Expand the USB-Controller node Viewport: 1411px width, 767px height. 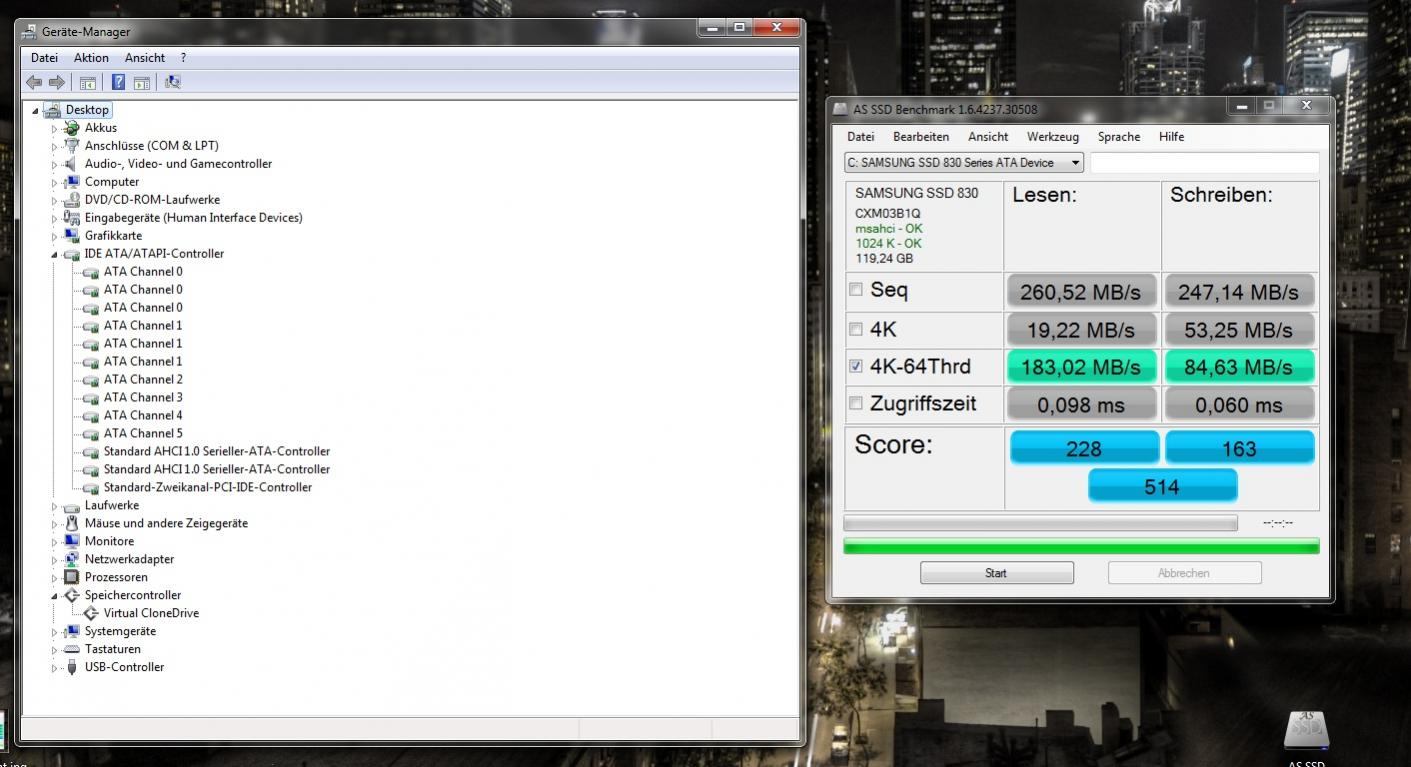56,668
